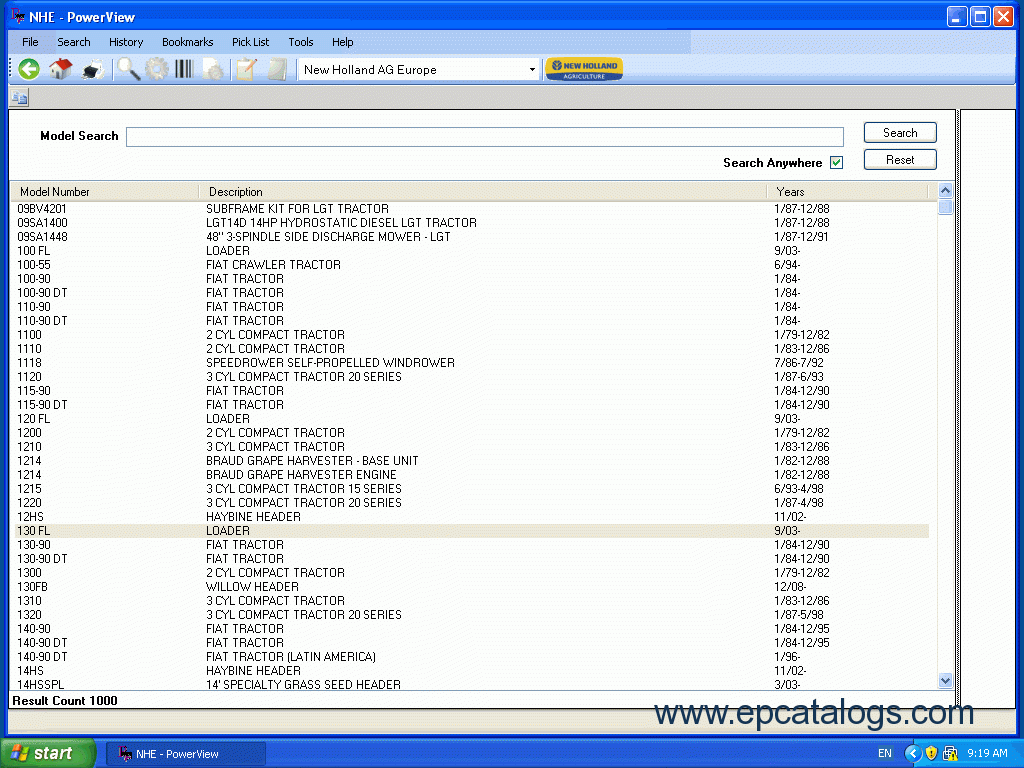Select 140-90 DT Latin America tractor row
Screen dimensions: 1024x768
tap(472, 656)
